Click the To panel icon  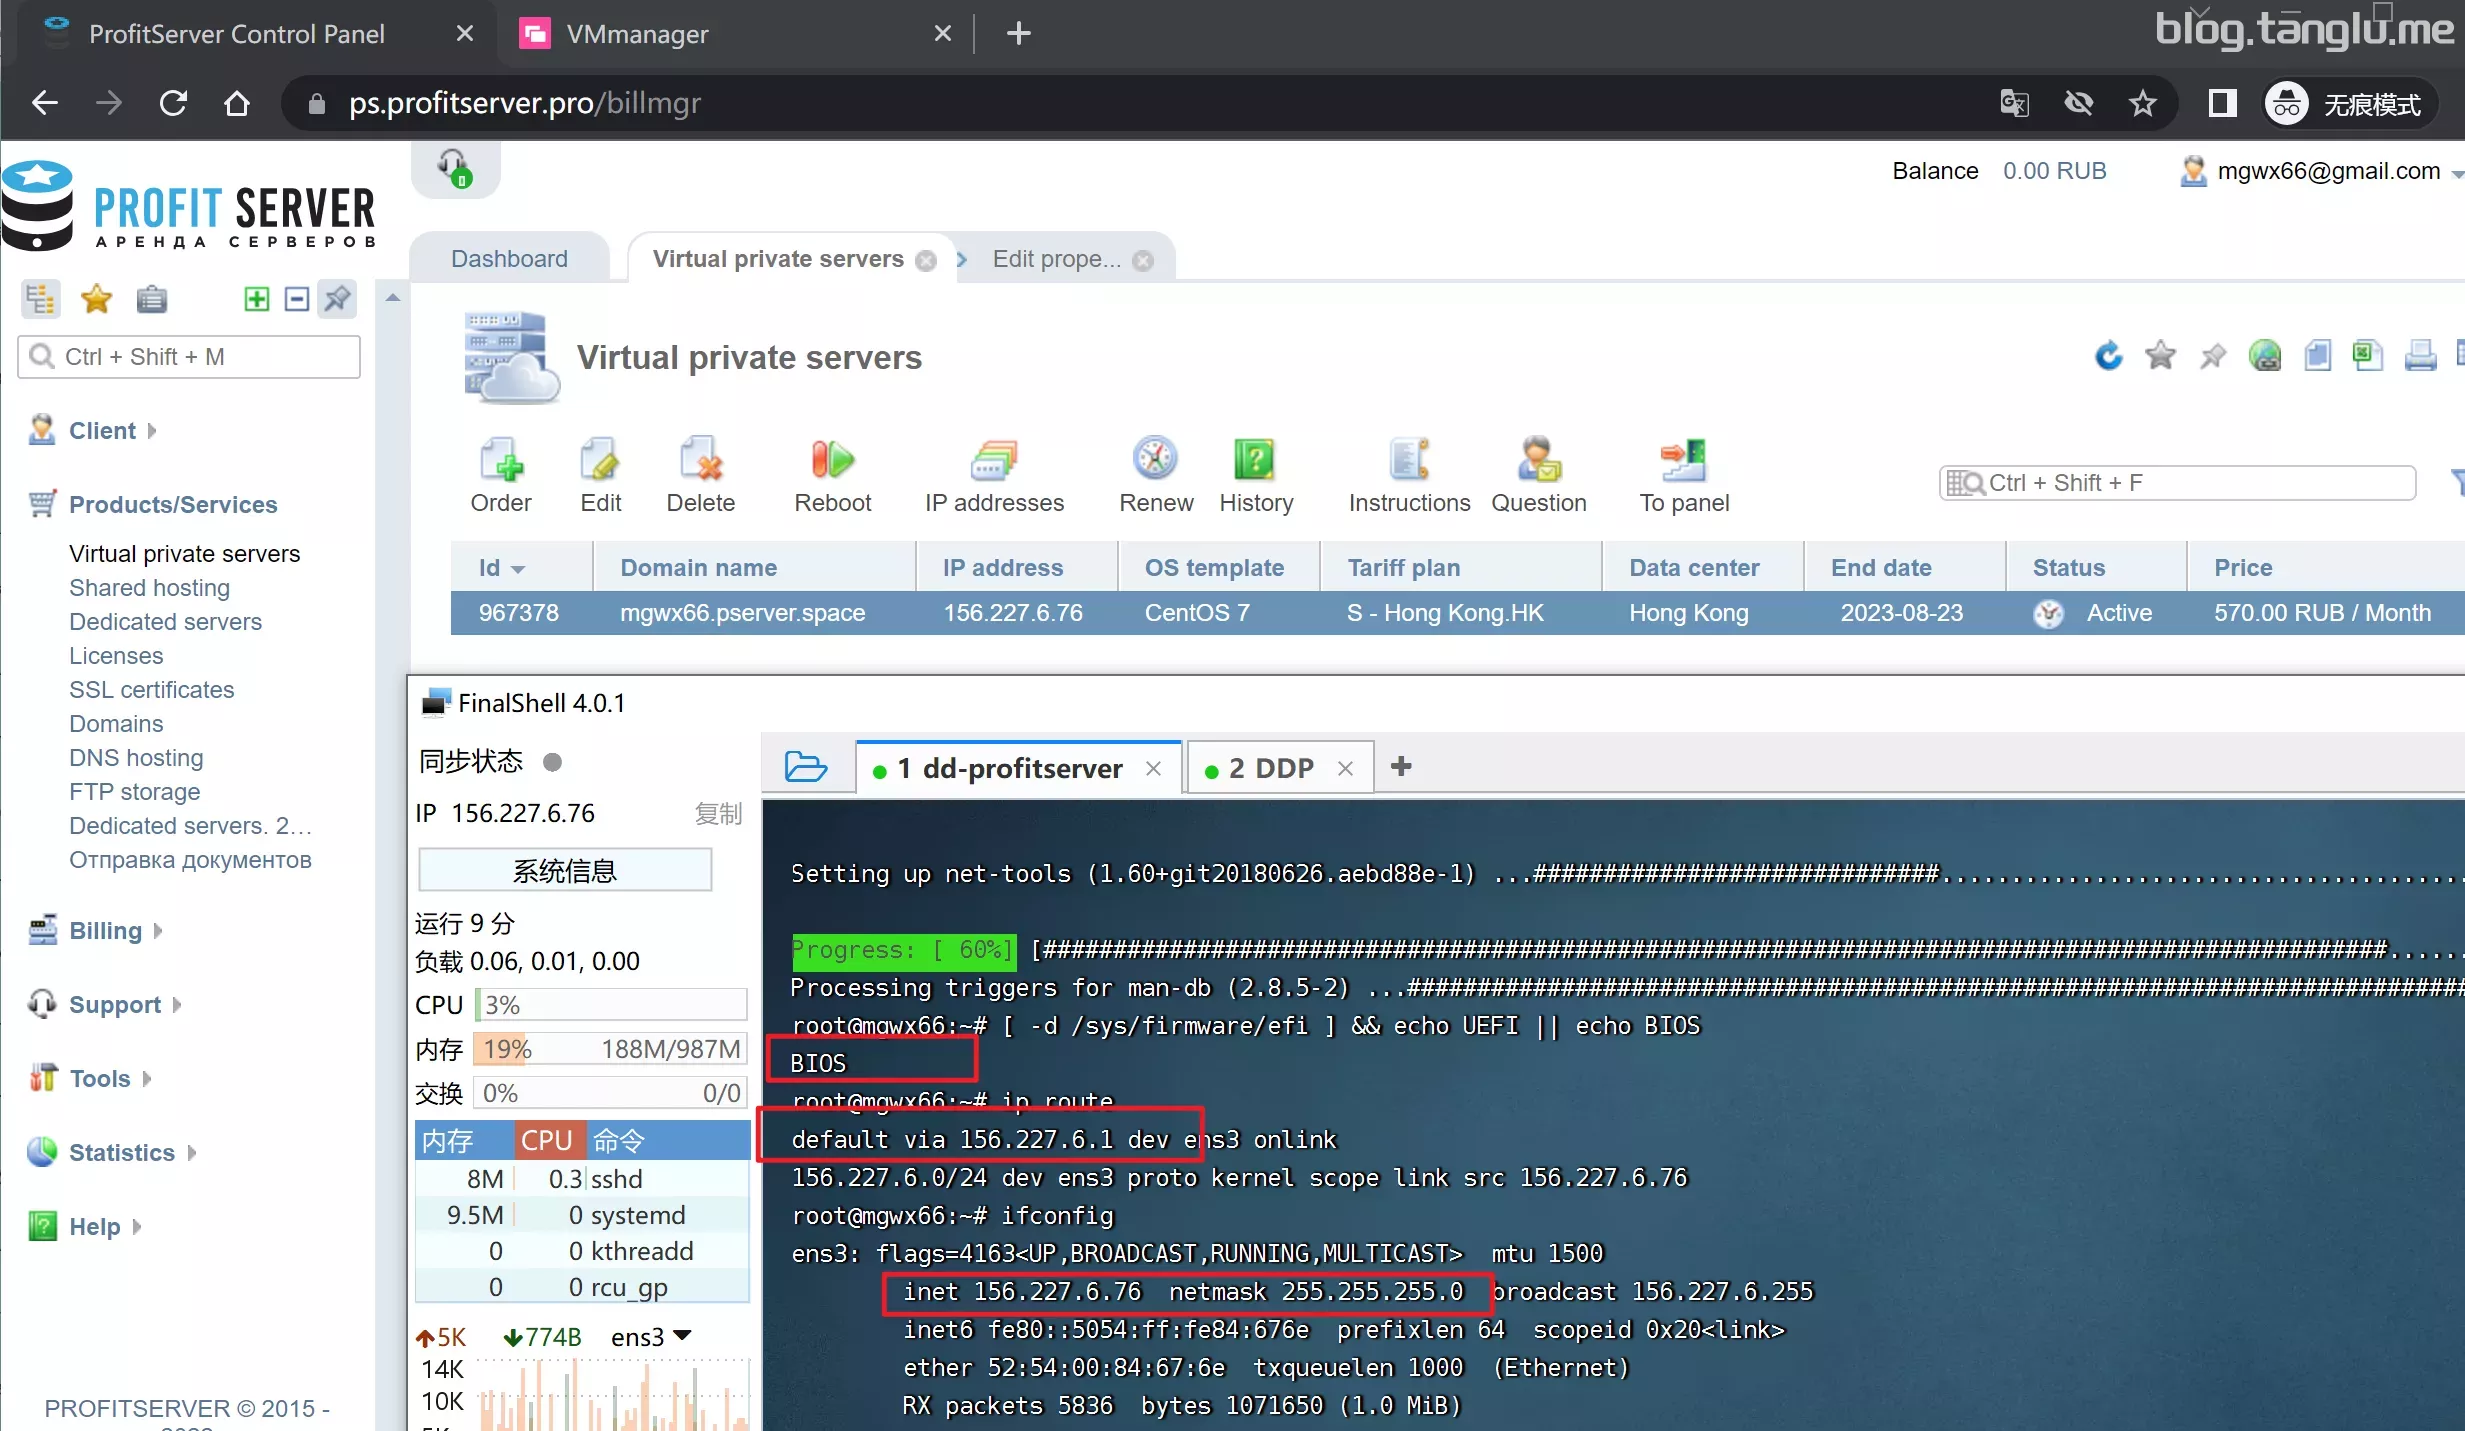pos(1683,461)
